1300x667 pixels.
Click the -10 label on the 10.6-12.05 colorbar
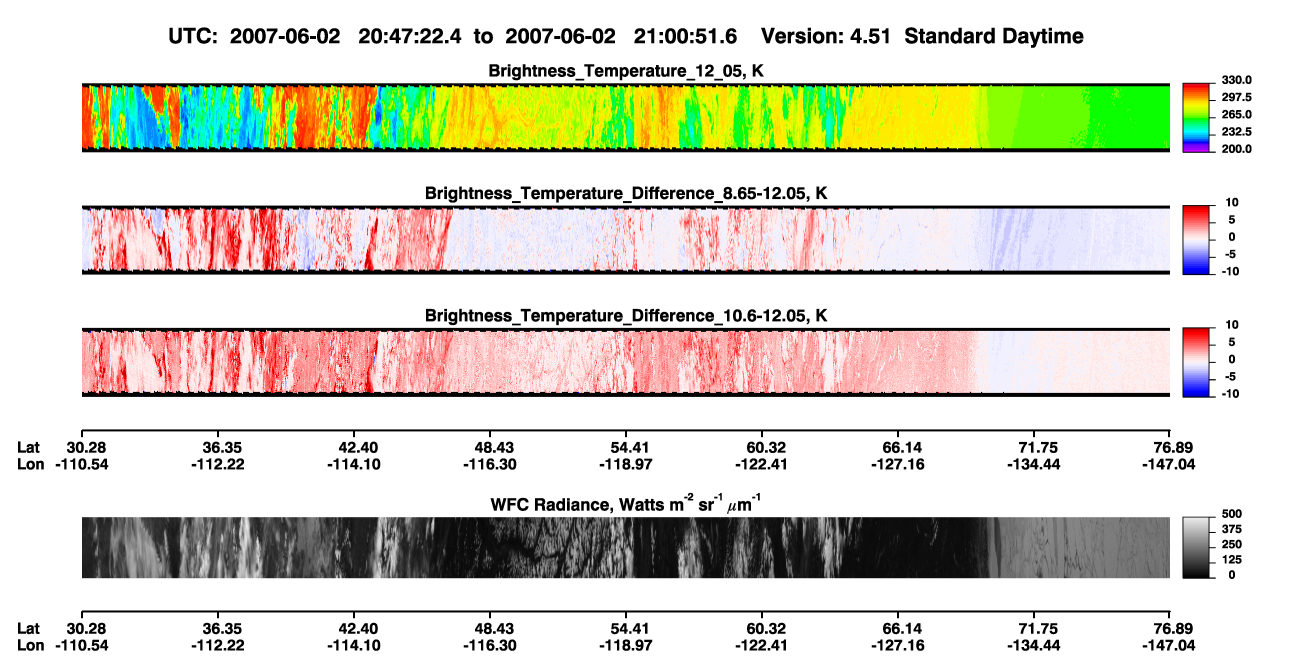point(1232,394)
